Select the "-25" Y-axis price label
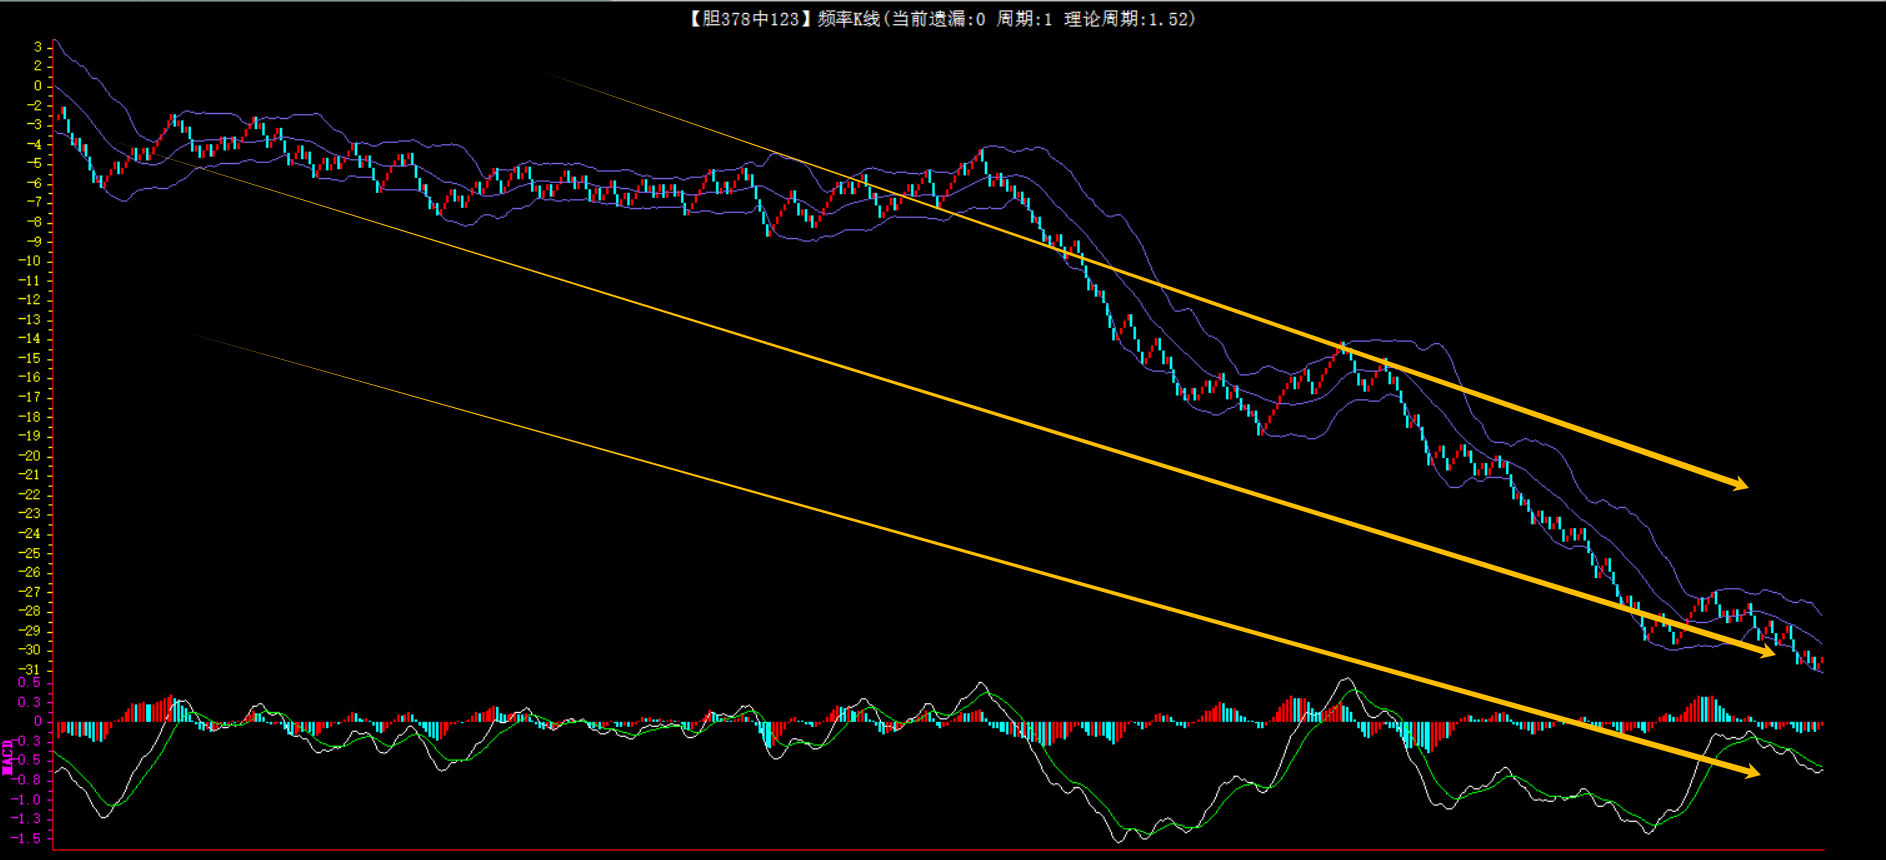The image size is (1886, 860). pyautogui.click(x=30, y=553)
